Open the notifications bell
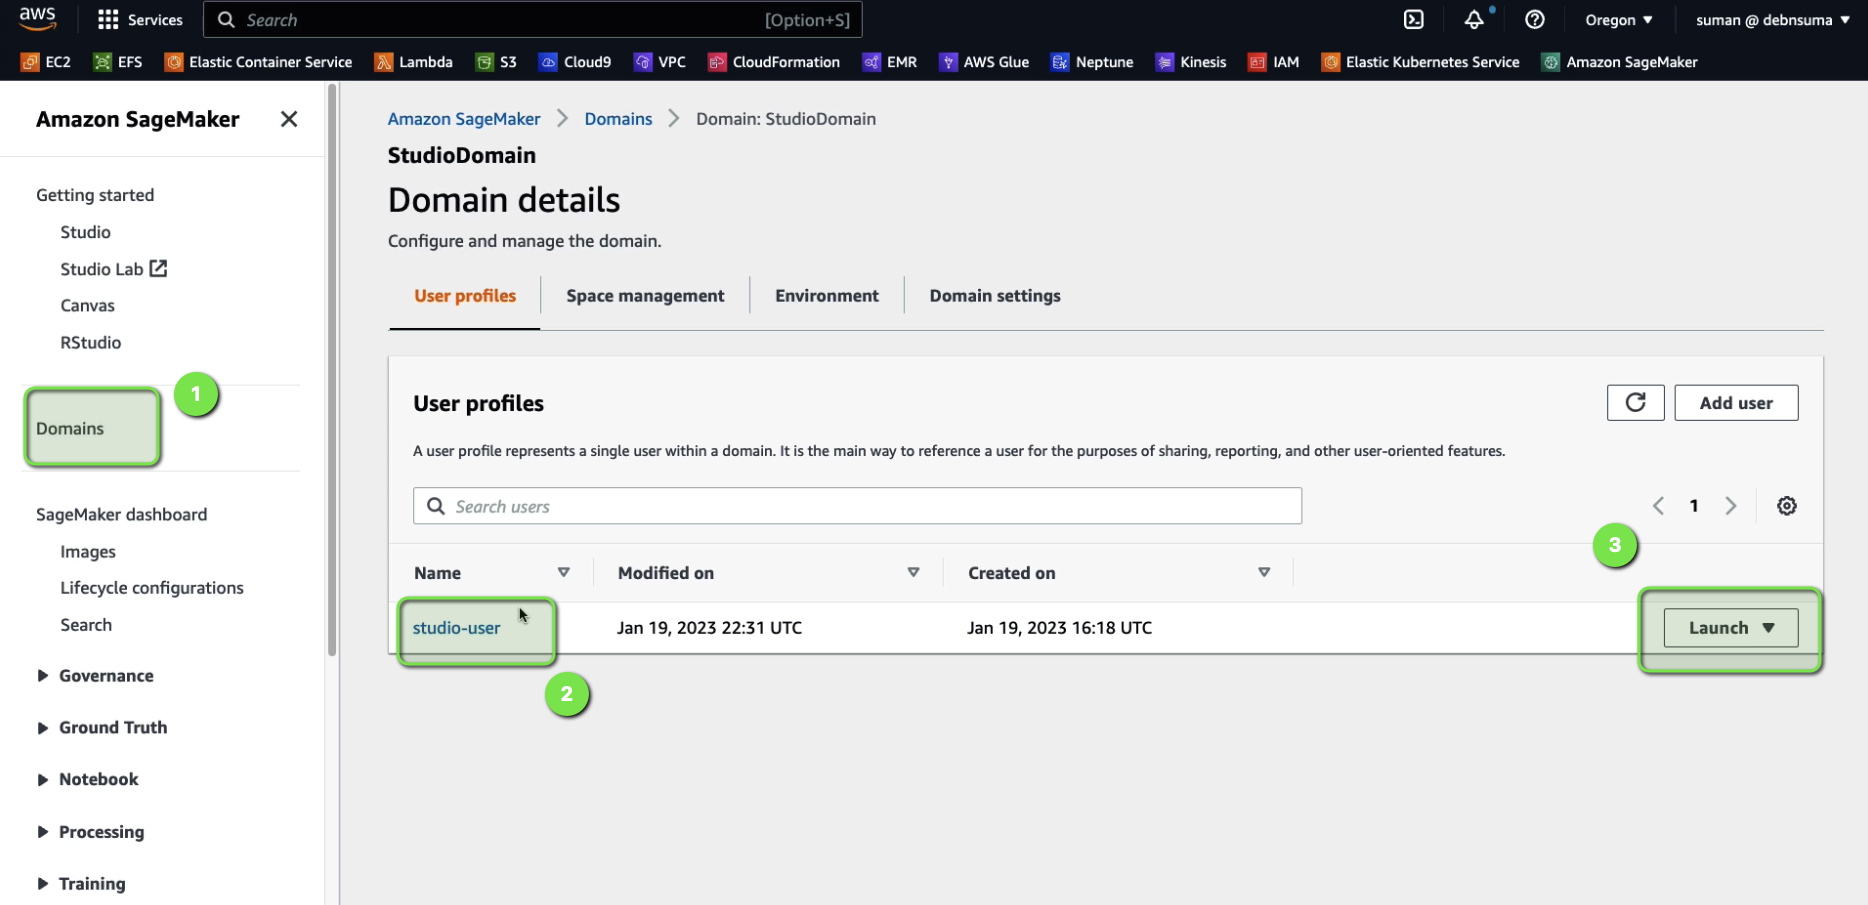The image size is (1868, 905). (x=1474, y=20)
